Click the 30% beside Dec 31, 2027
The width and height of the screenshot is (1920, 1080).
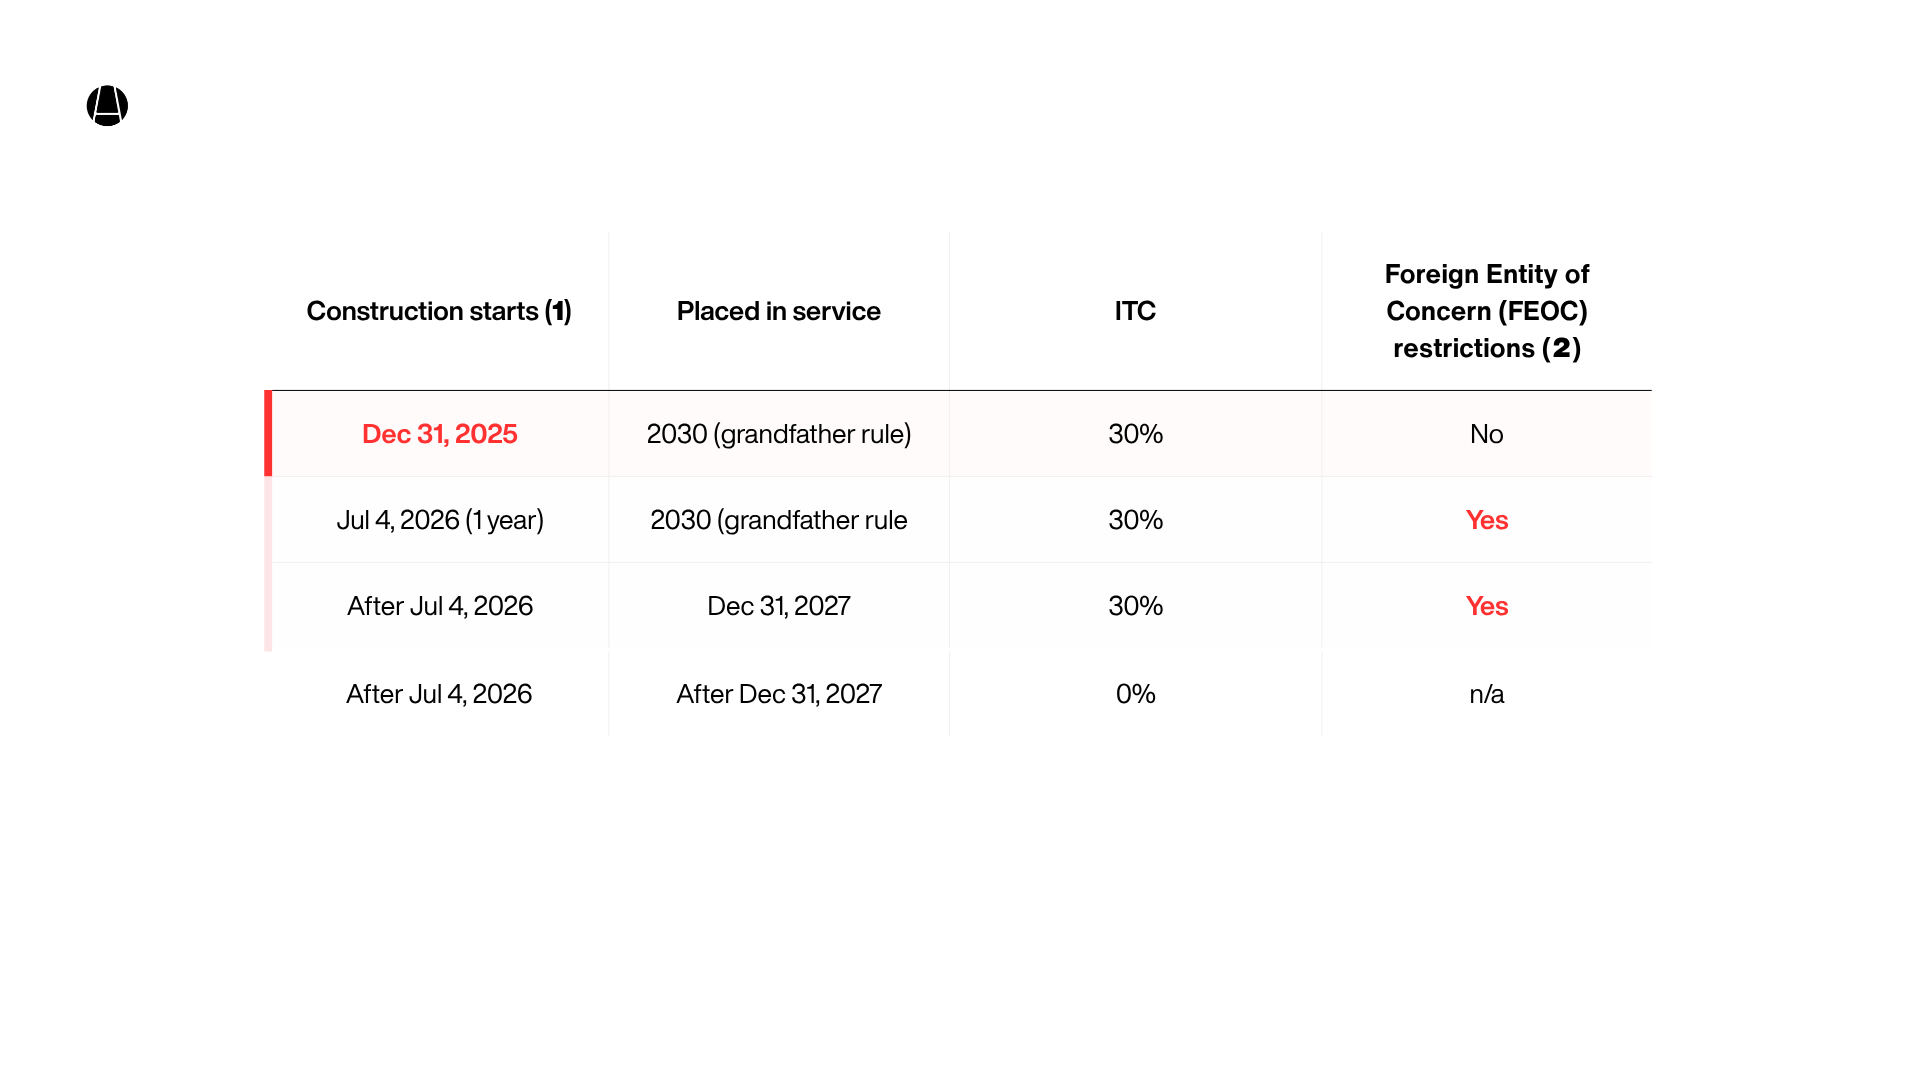point(1135,606)
